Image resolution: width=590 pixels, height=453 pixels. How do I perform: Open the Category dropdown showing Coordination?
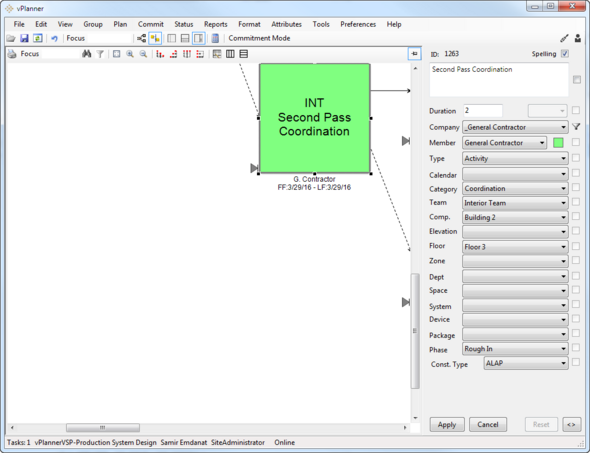click(515, 188)
